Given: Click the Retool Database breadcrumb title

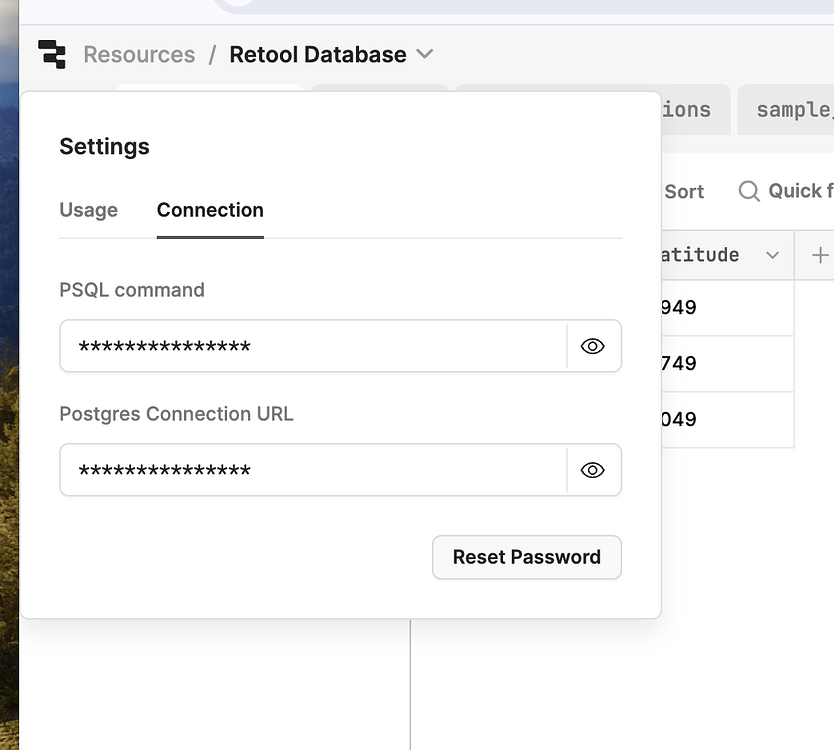Looking at the screenshot, I should pos(318,54).
